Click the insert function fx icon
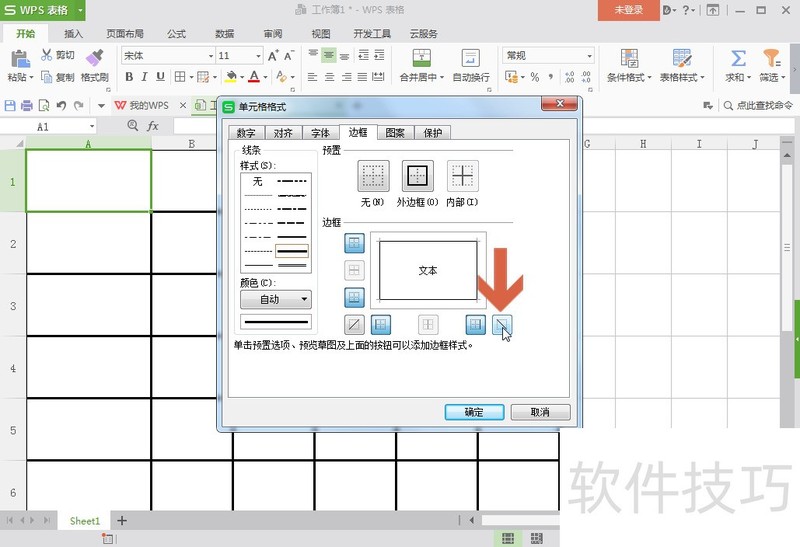Viewport: 800px width, 547px height. point(153,126)
